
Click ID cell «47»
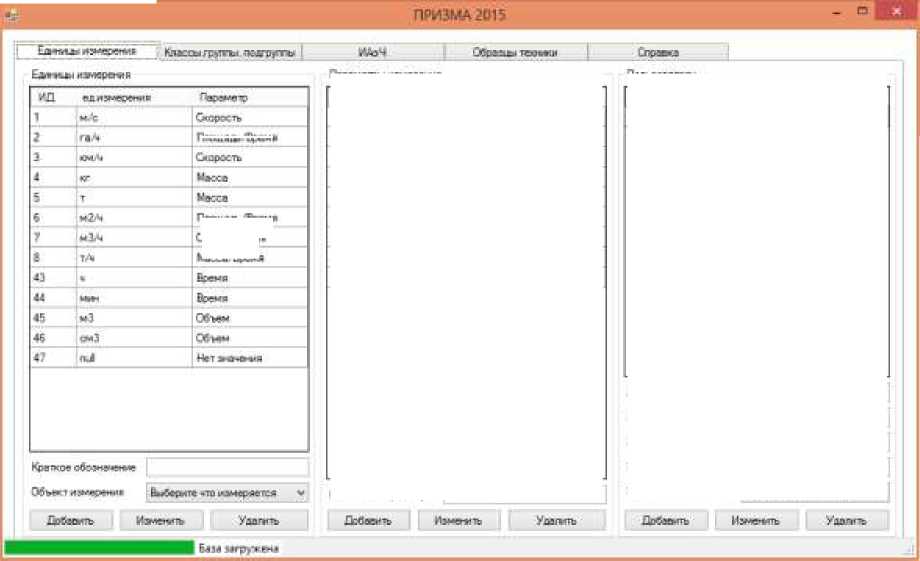(53, 357)
